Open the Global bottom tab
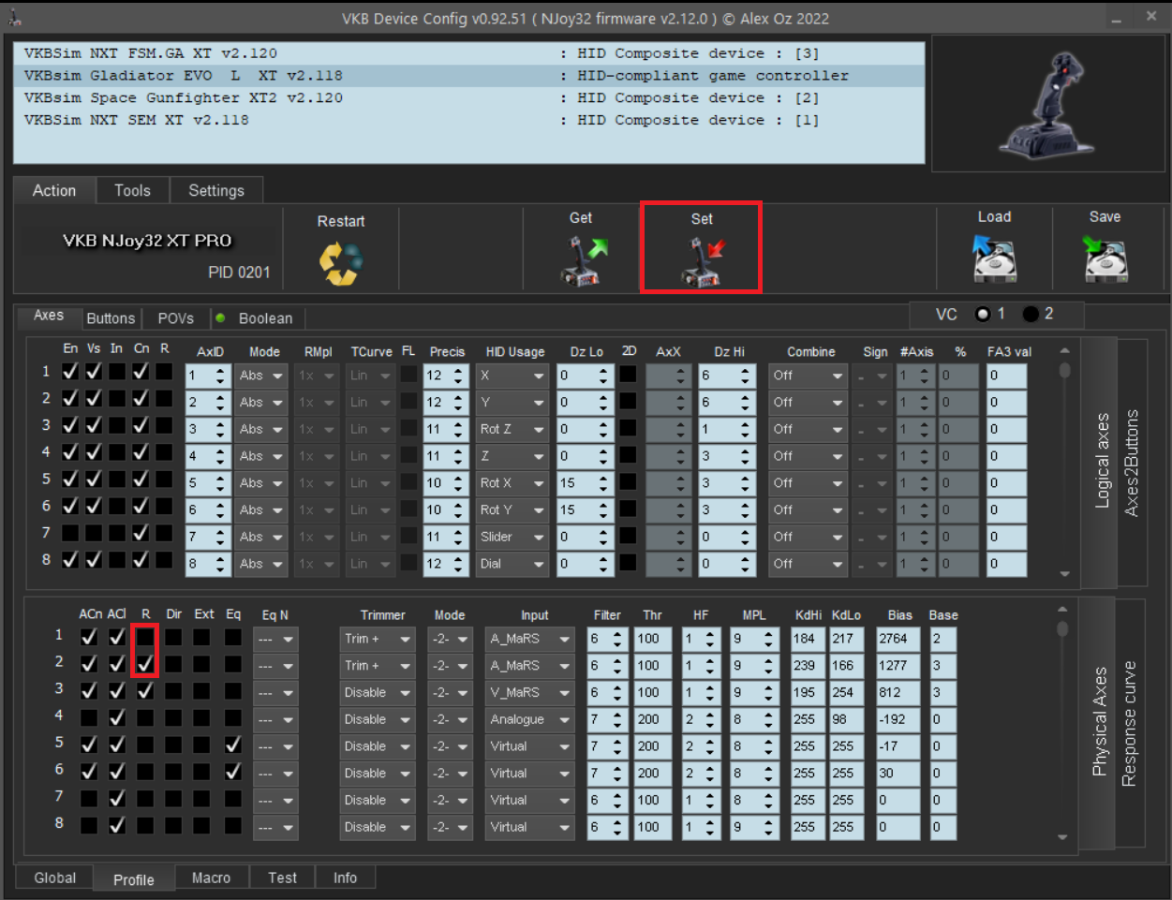This screenshot has width=1172, height=900. click(55, 878)
